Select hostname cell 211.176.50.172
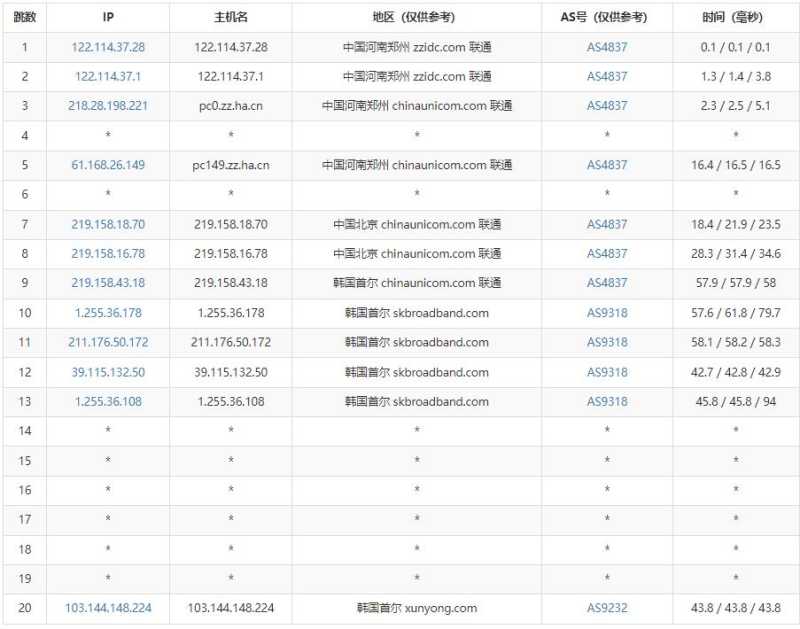 231,342
